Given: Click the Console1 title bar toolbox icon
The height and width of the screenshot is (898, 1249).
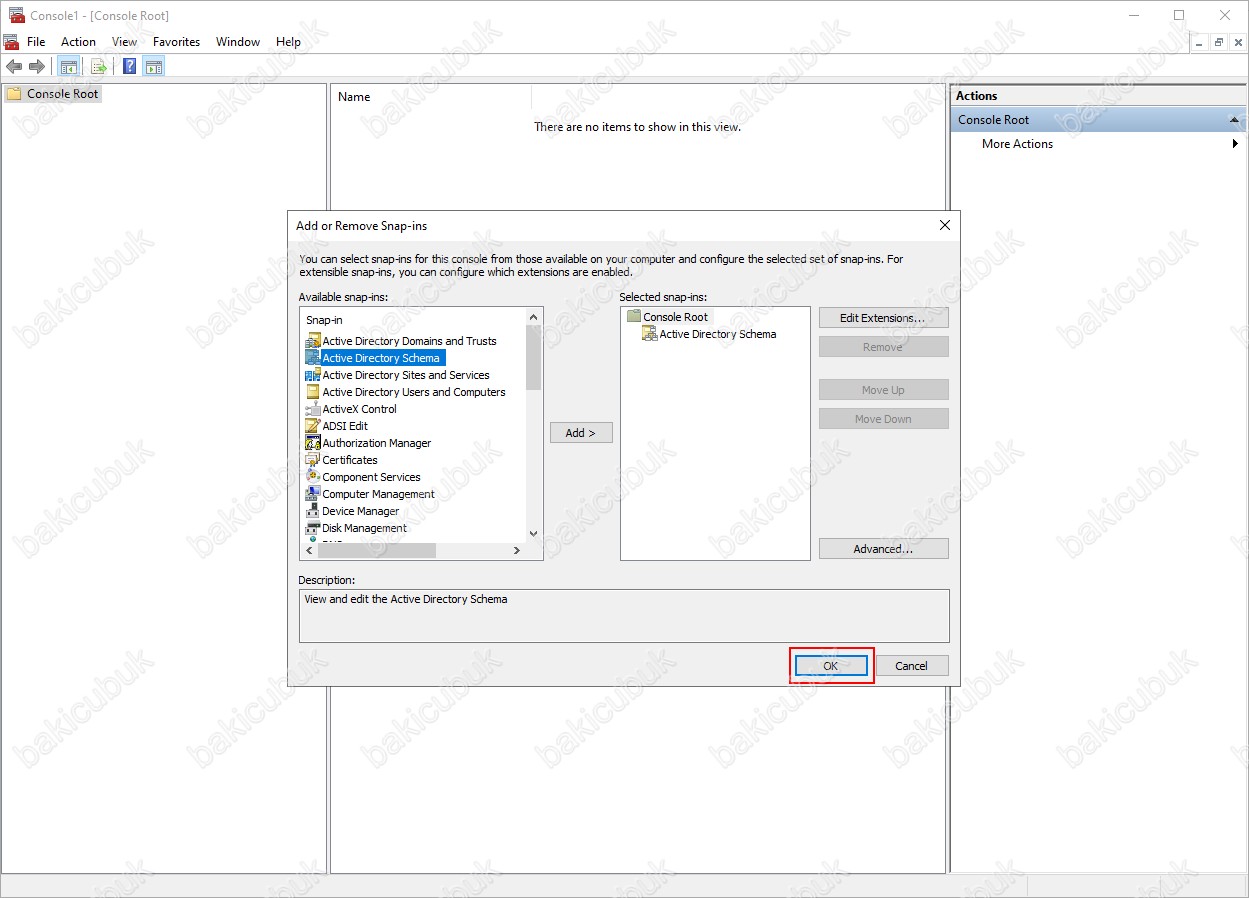Looking at the screenshot, I should pos(16,15).
